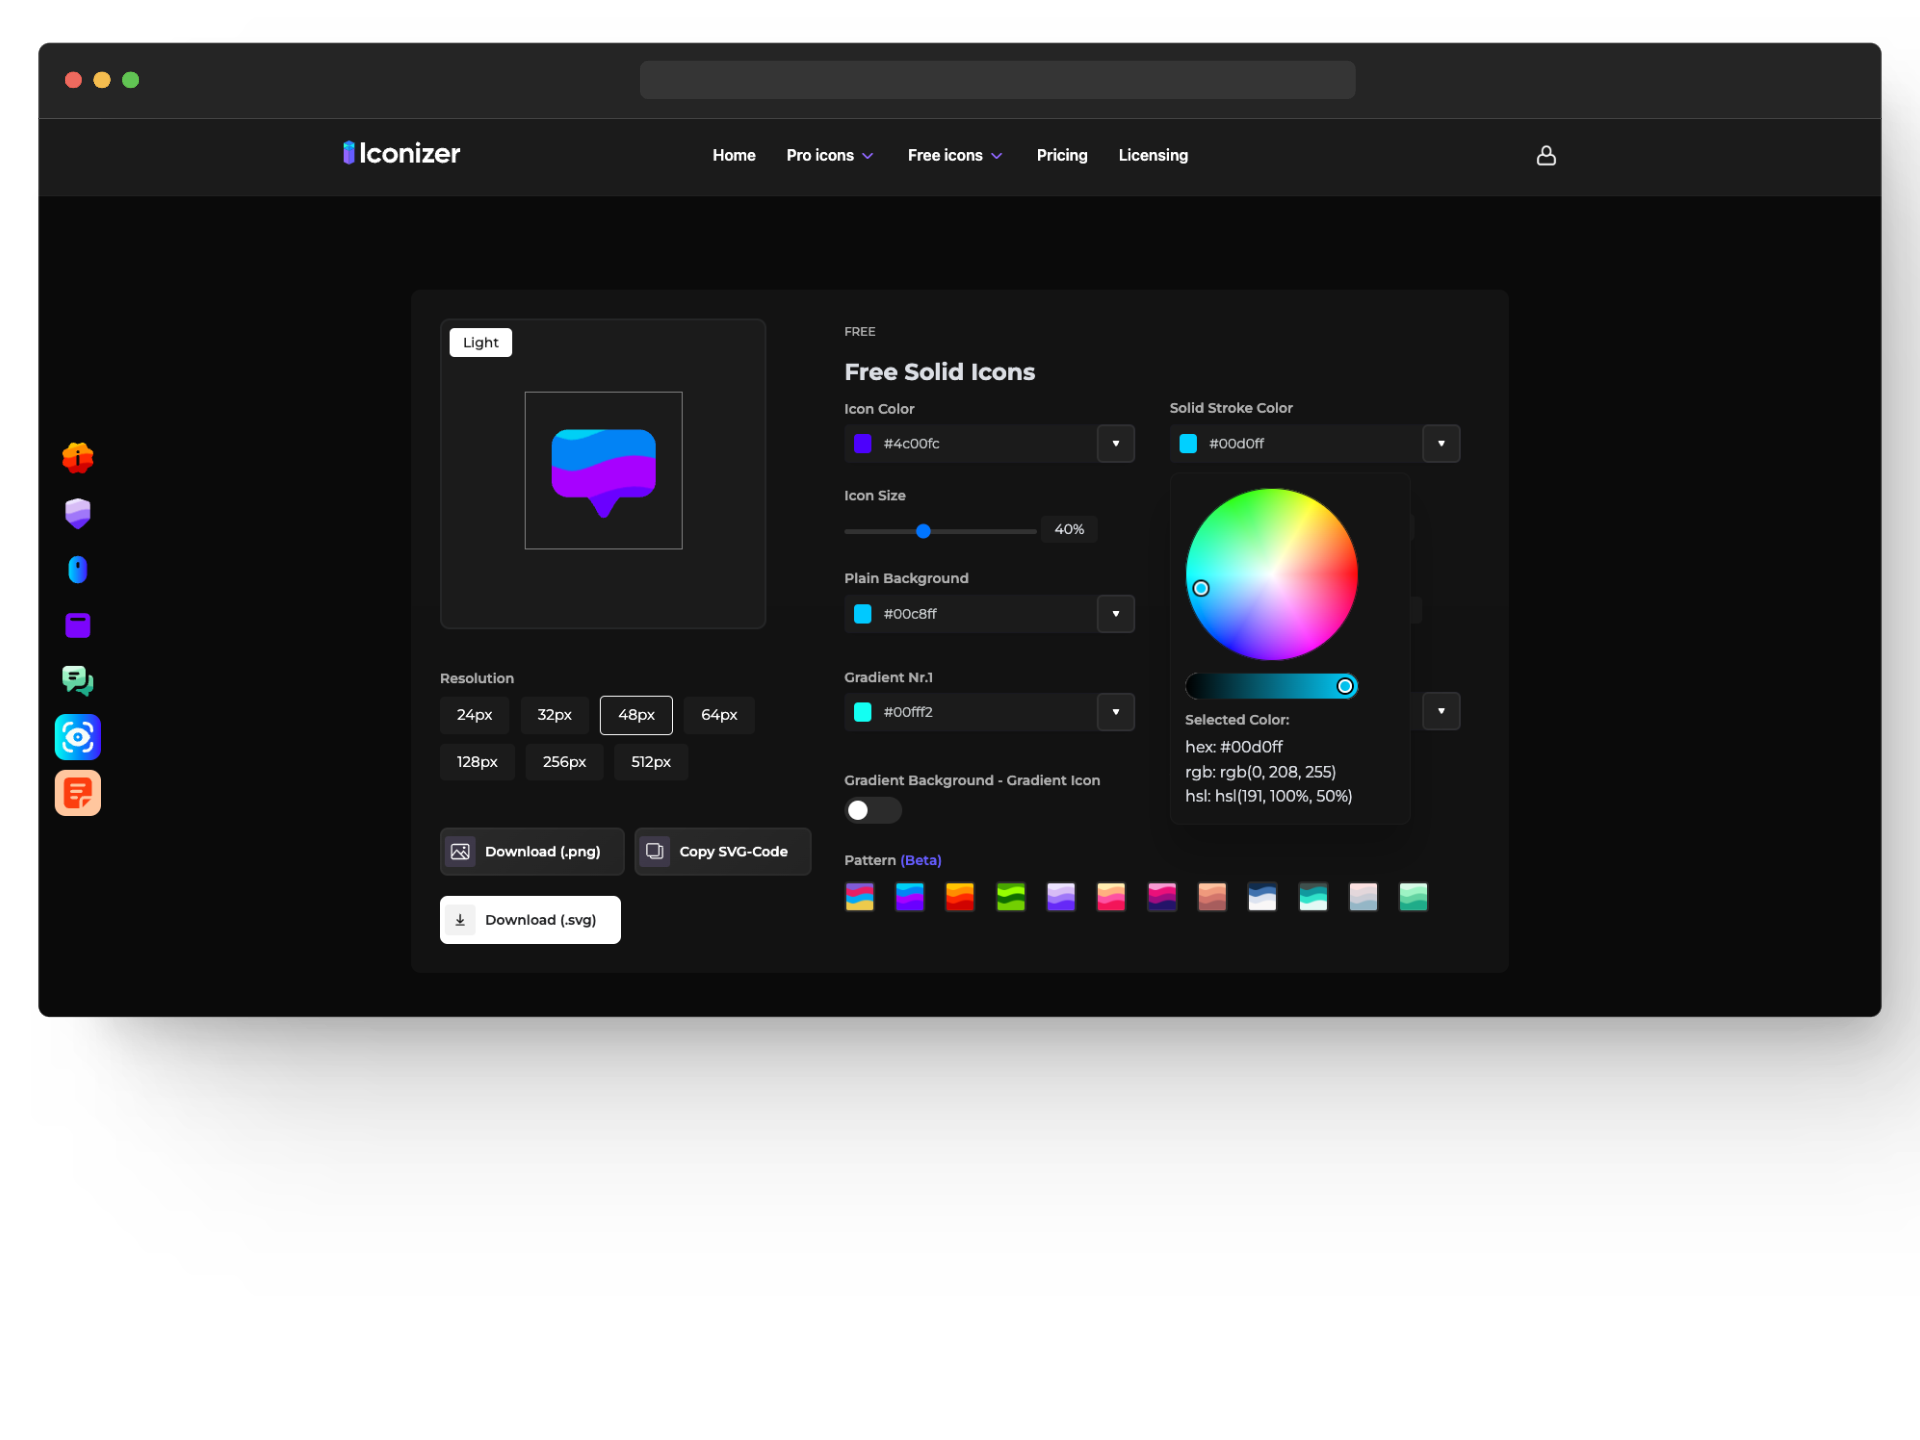
Task: Select the purple shield icon in sidebar
Action: (77, 513)
